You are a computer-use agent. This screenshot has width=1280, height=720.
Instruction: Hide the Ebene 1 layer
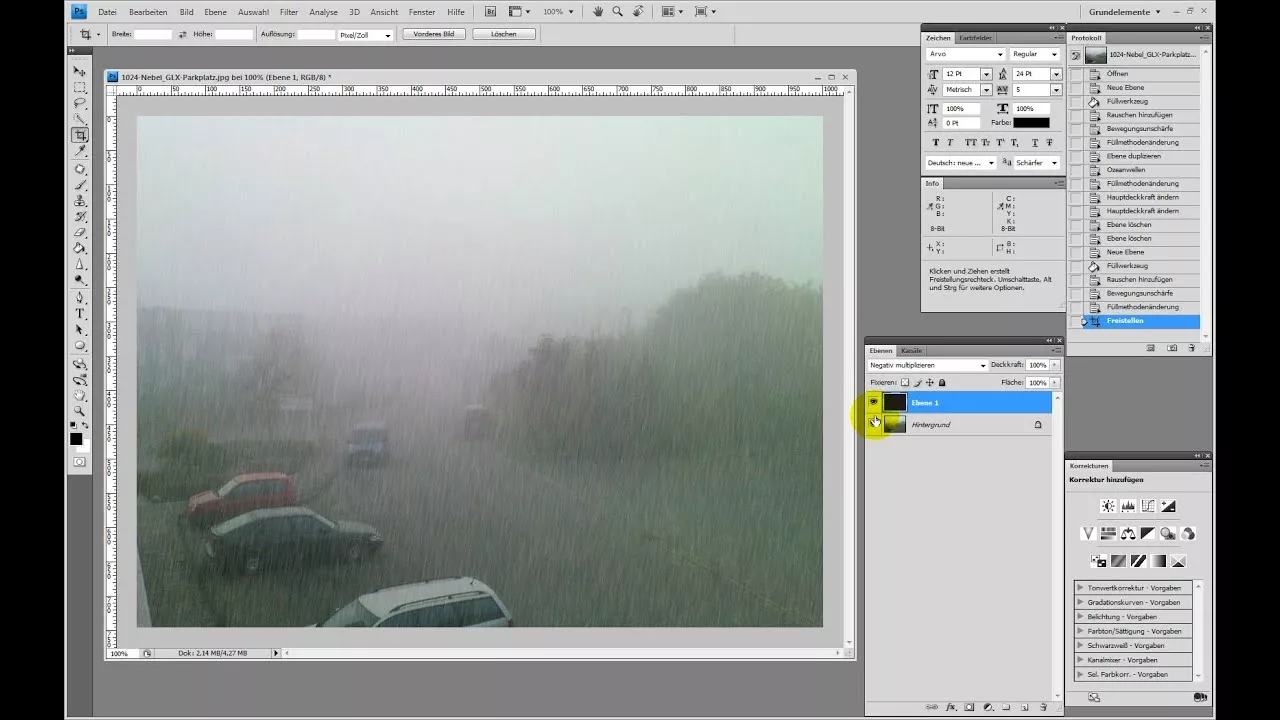tap(874, 402)
